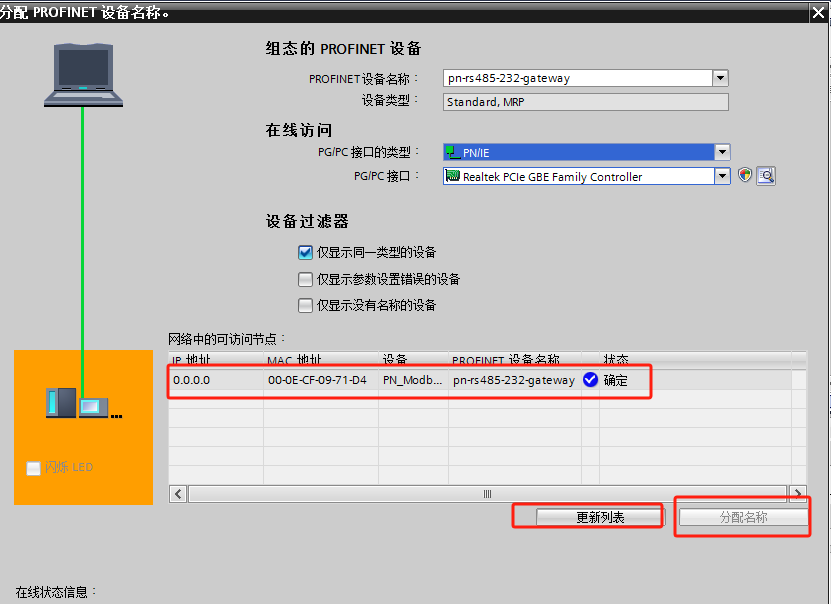This screenshot has width=831, height=604.
Task: Close the PROFINET device name dialog
Action: pos(818,13)
